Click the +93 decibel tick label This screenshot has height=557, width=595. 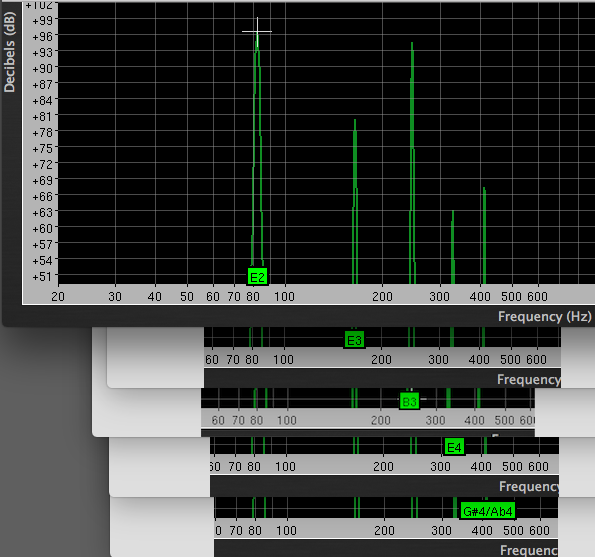42,52
